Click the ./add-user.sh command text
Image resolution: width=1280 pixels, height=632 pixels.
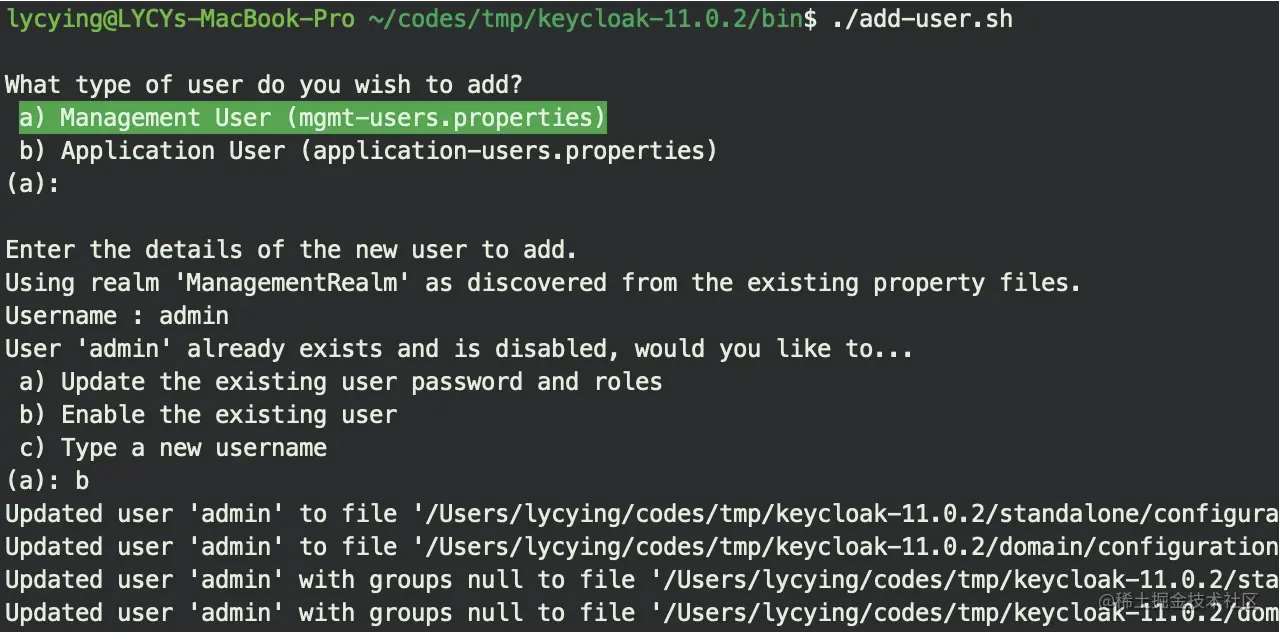[x=922, y=19]
